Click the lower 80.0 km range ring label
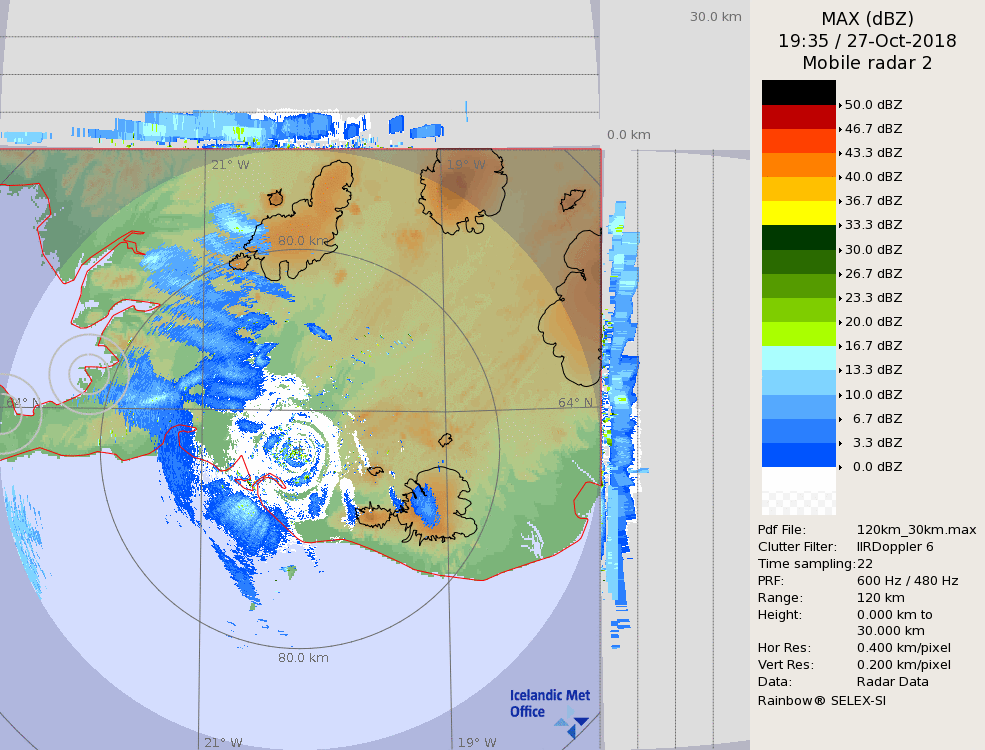This screenshot has width=985, height=750. 303,658
